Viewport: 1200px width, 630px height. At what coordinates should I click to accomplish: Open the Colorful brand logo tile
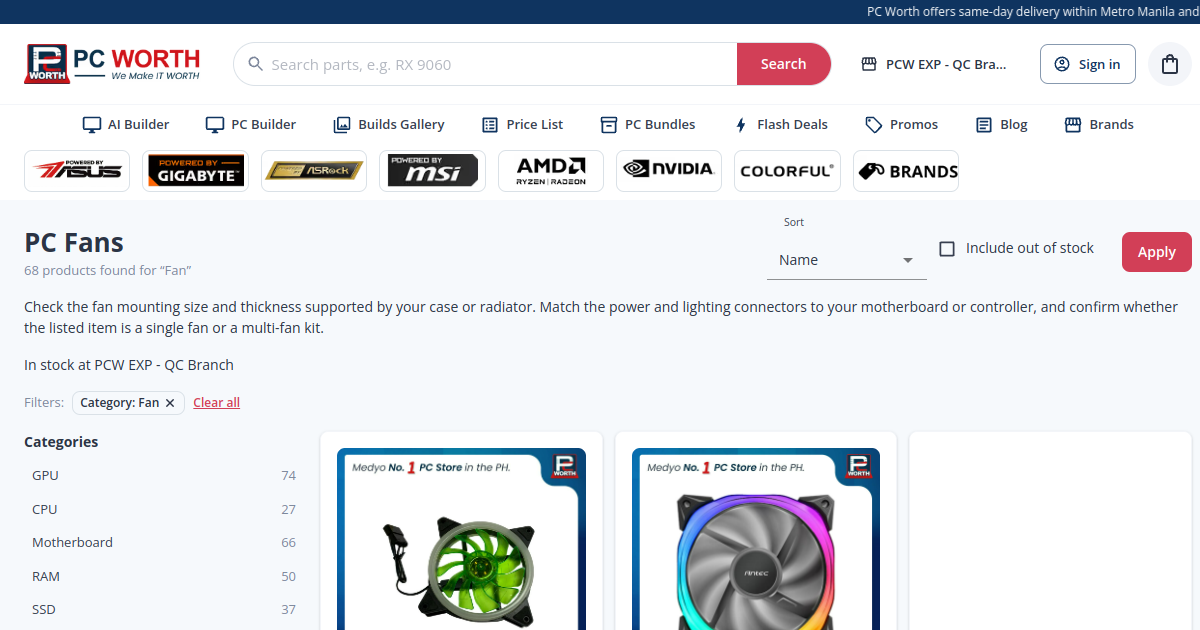tap(787, 171)
